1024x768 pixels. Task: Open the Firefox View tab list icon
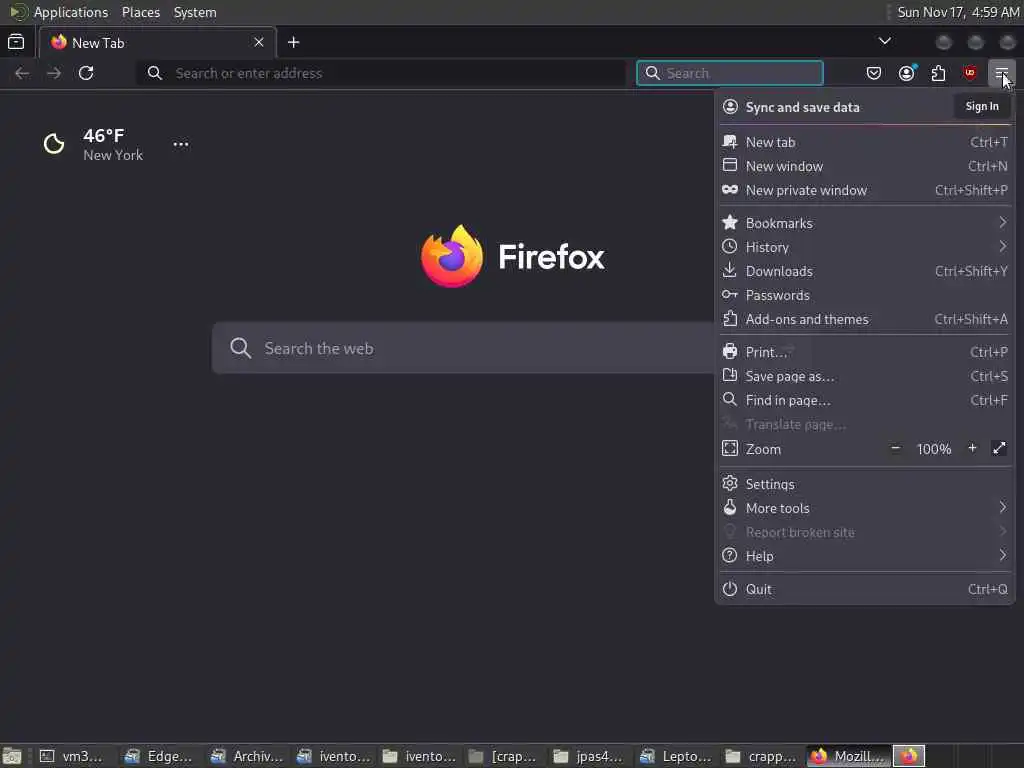pos(16,42)
